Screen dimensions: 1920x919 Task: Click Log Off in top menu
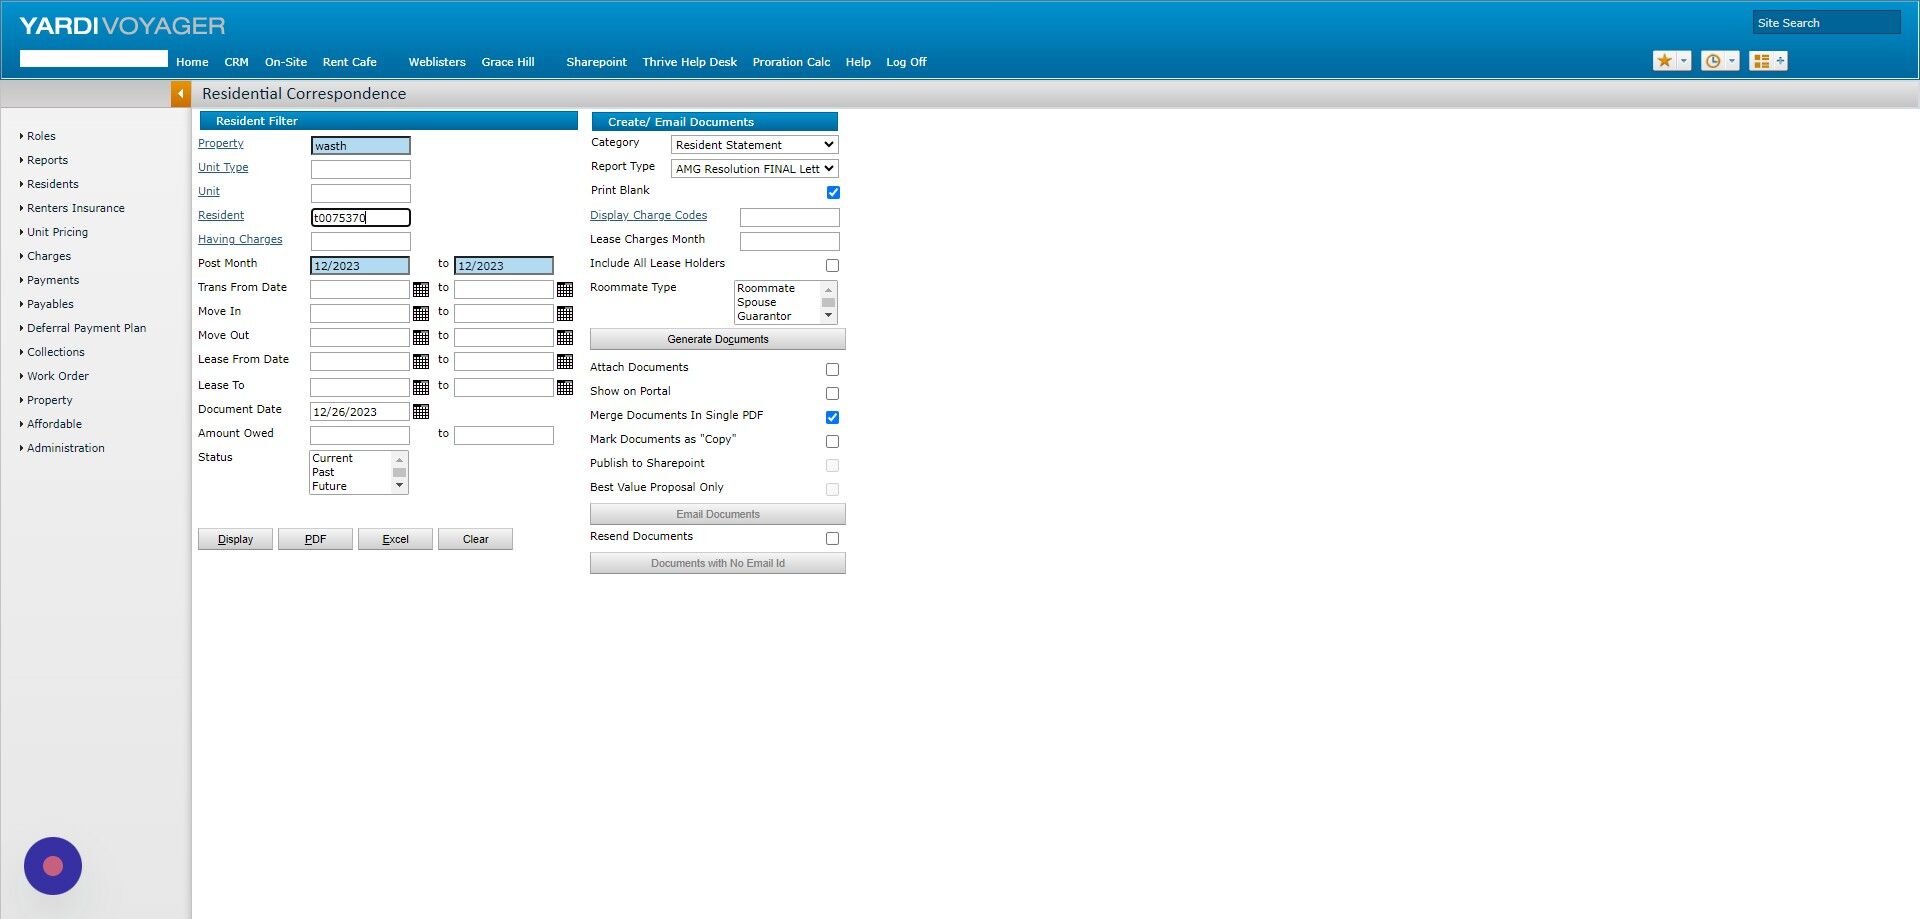point(906,62)
